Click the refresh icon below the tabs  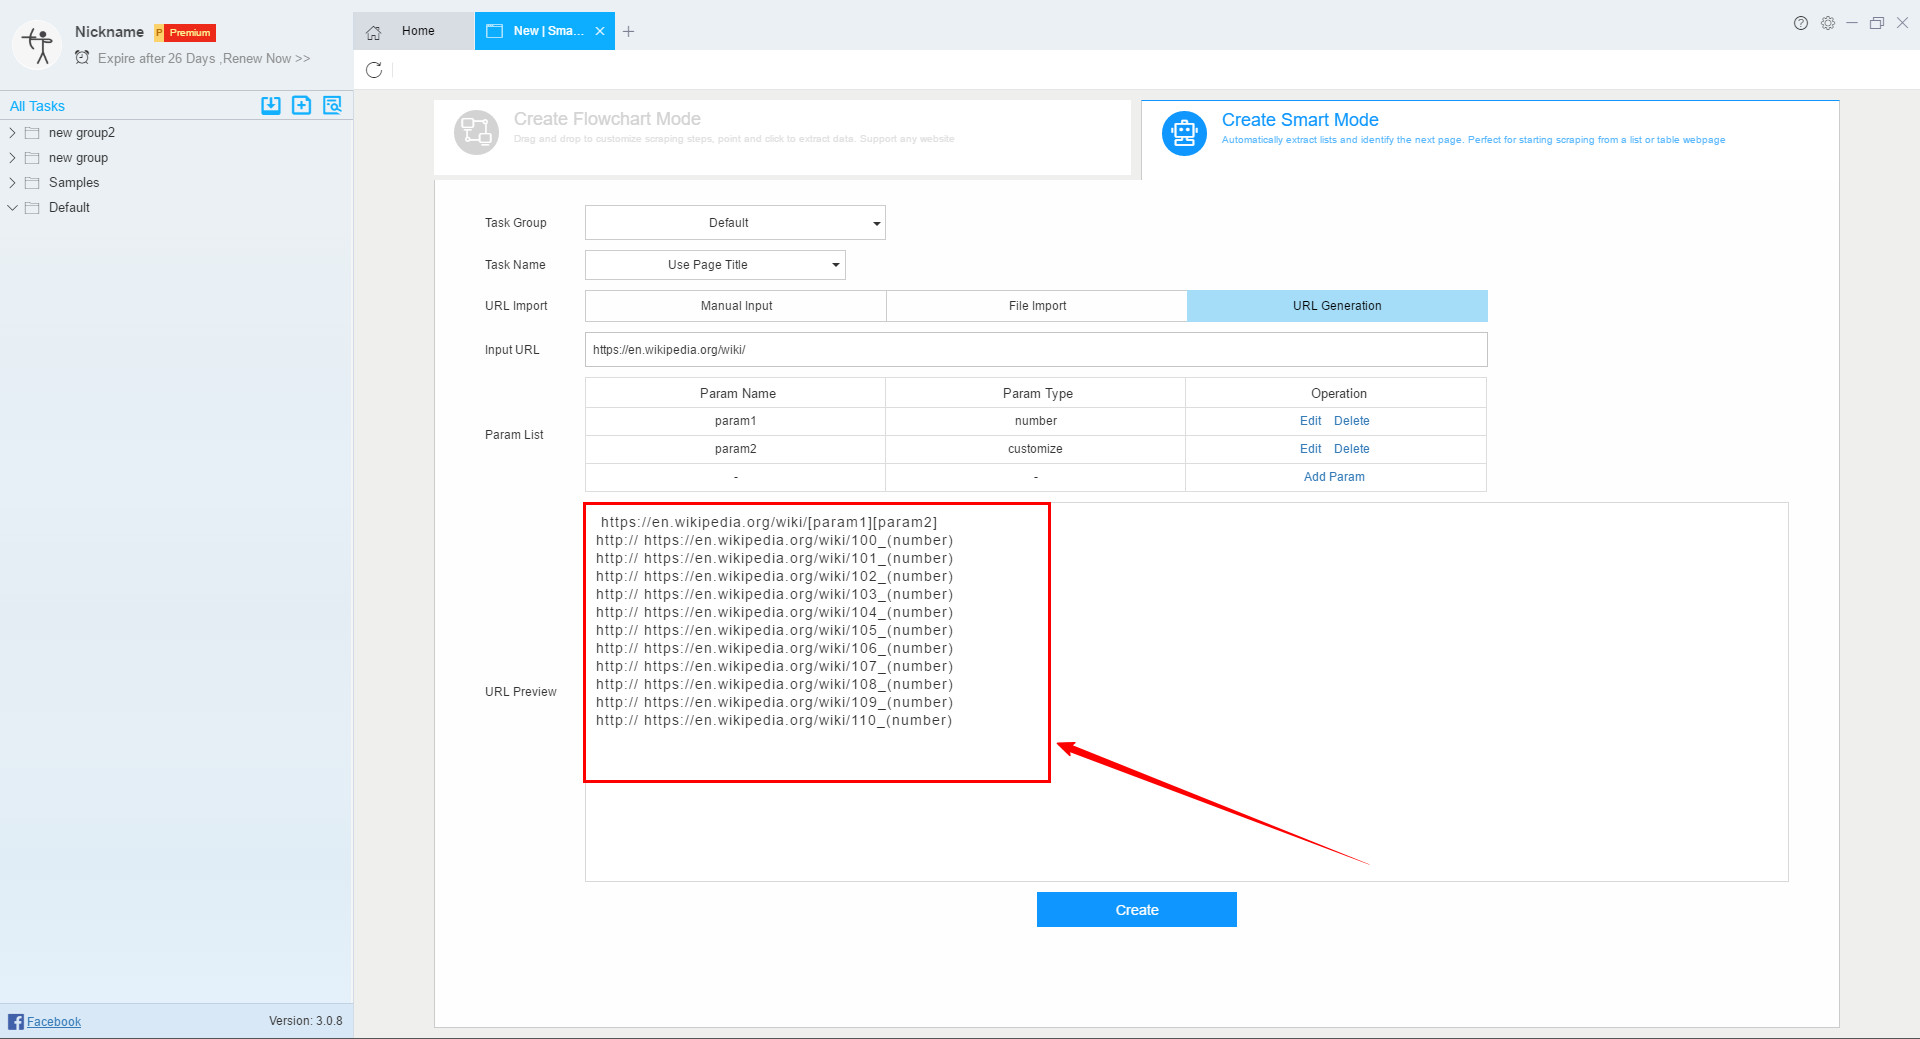coord(374,70)
